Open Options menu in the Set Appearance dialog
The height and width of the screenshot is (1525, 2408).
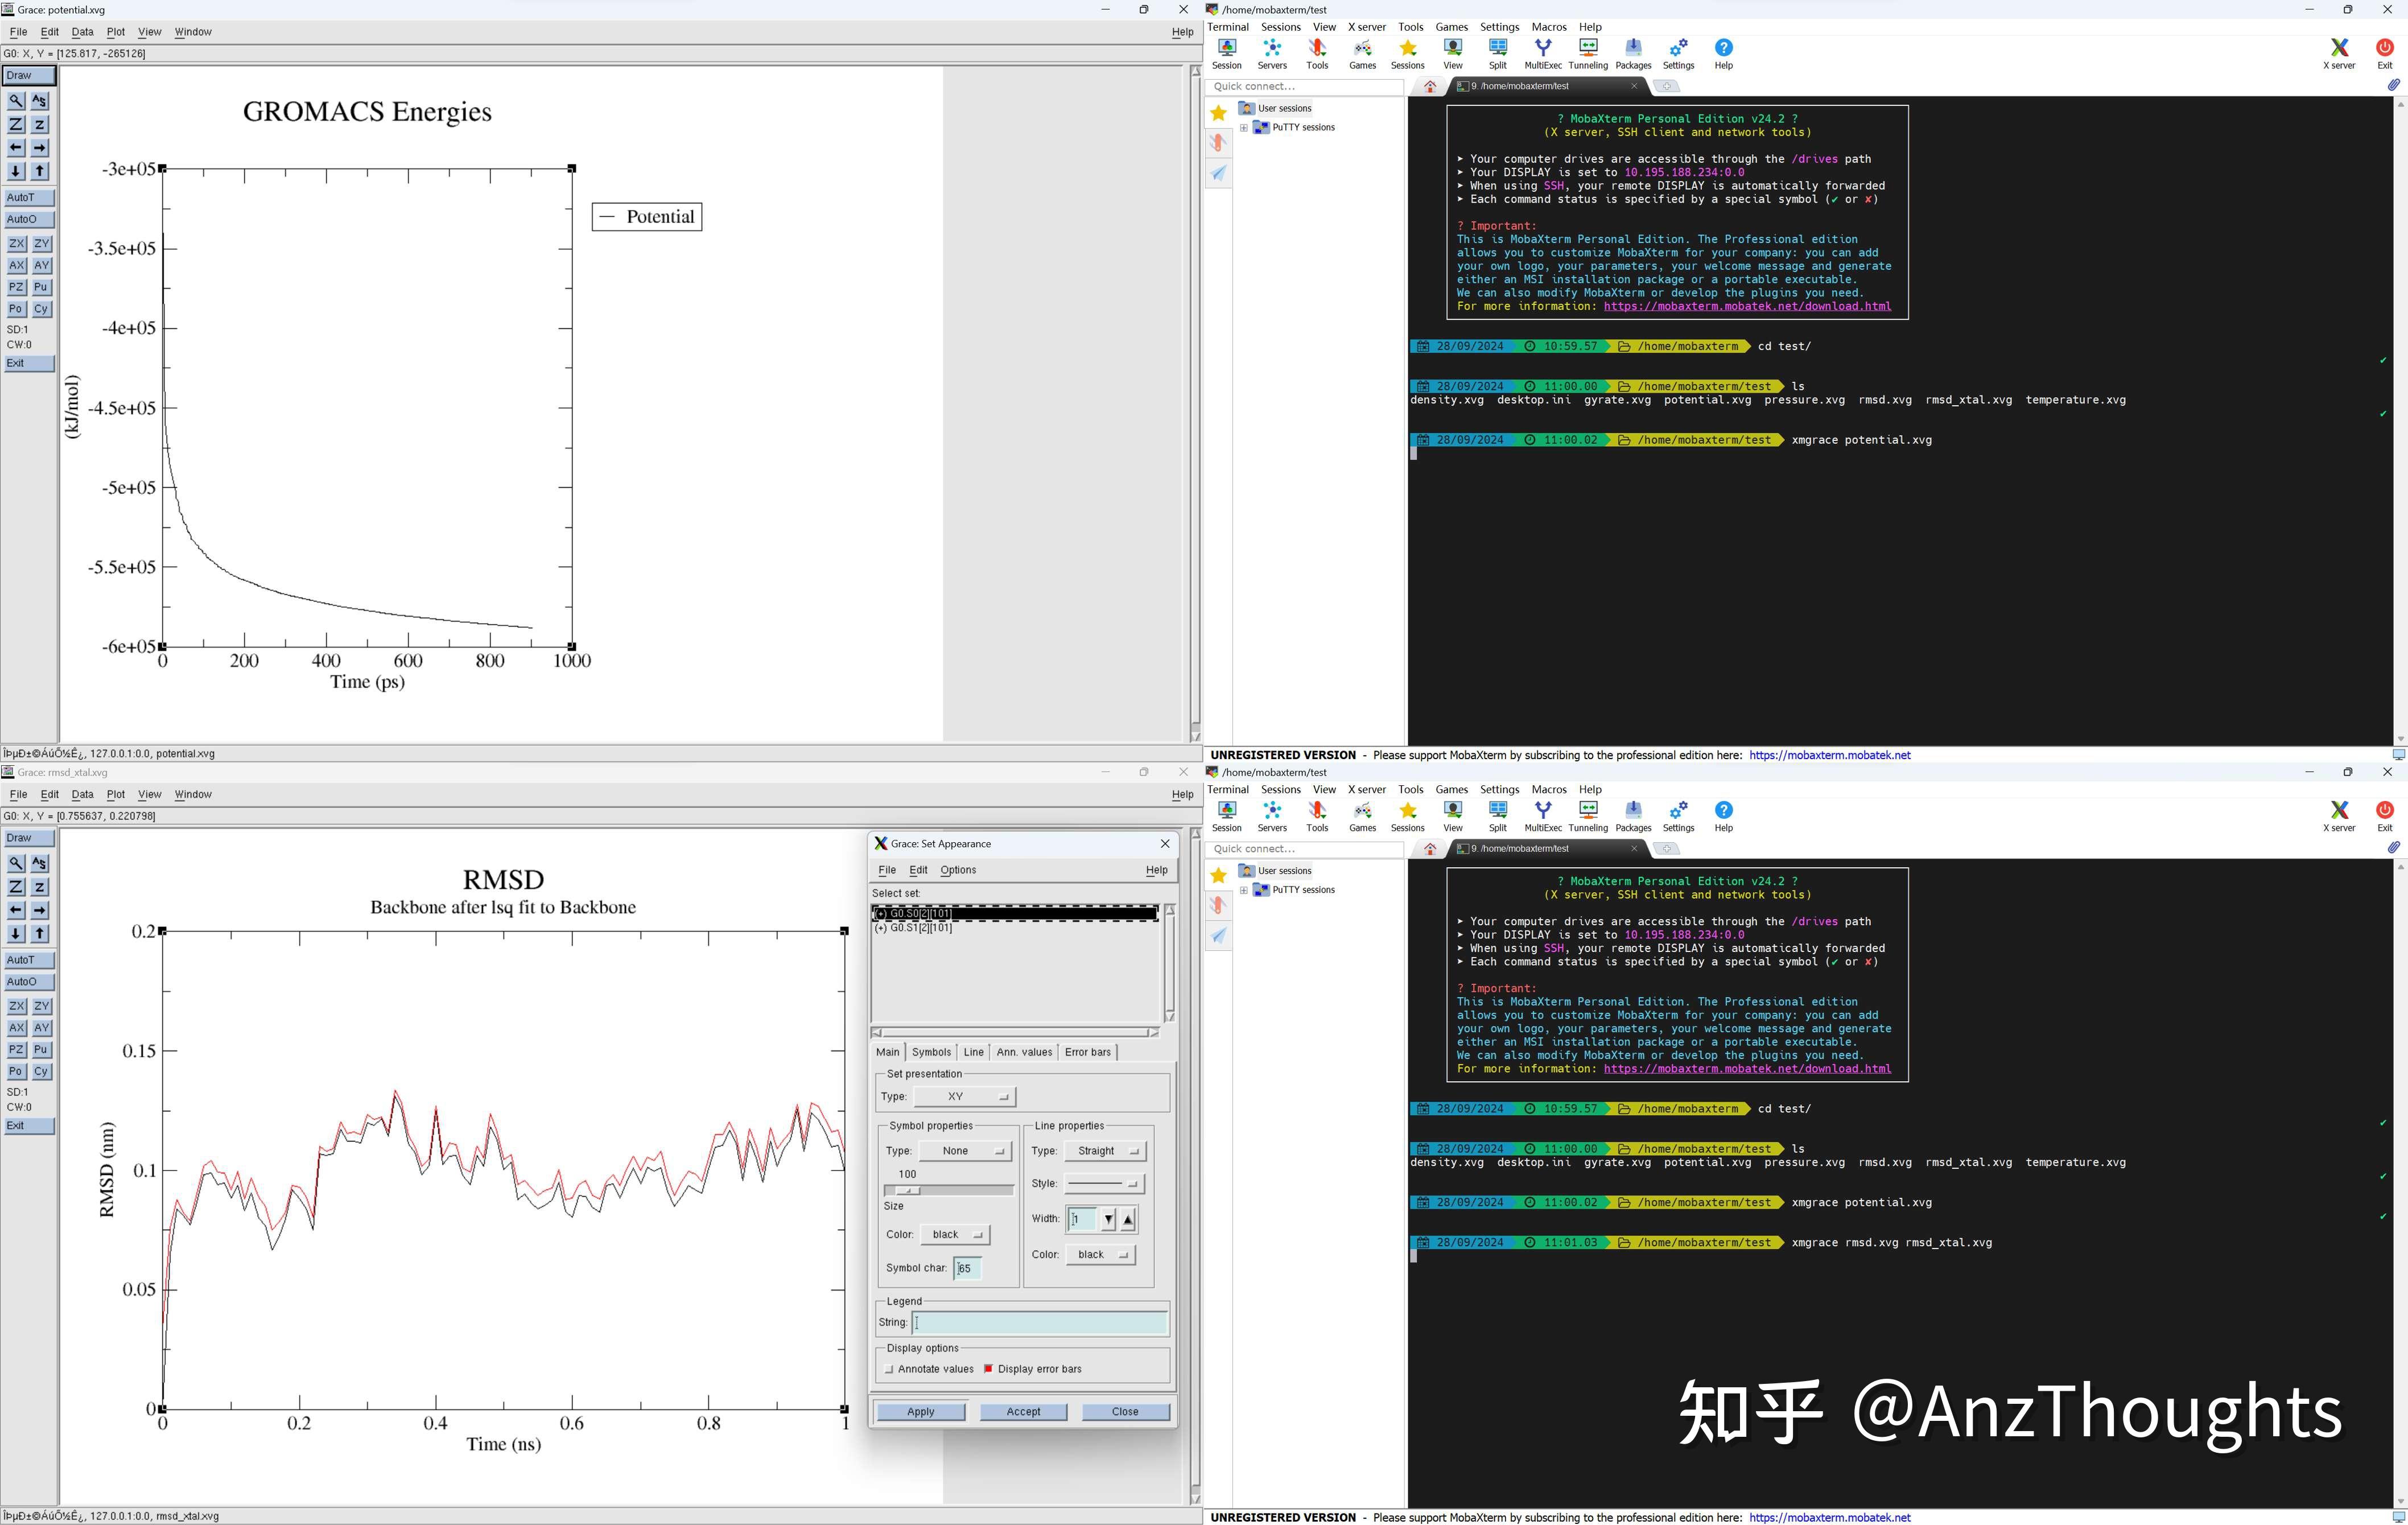958,870
